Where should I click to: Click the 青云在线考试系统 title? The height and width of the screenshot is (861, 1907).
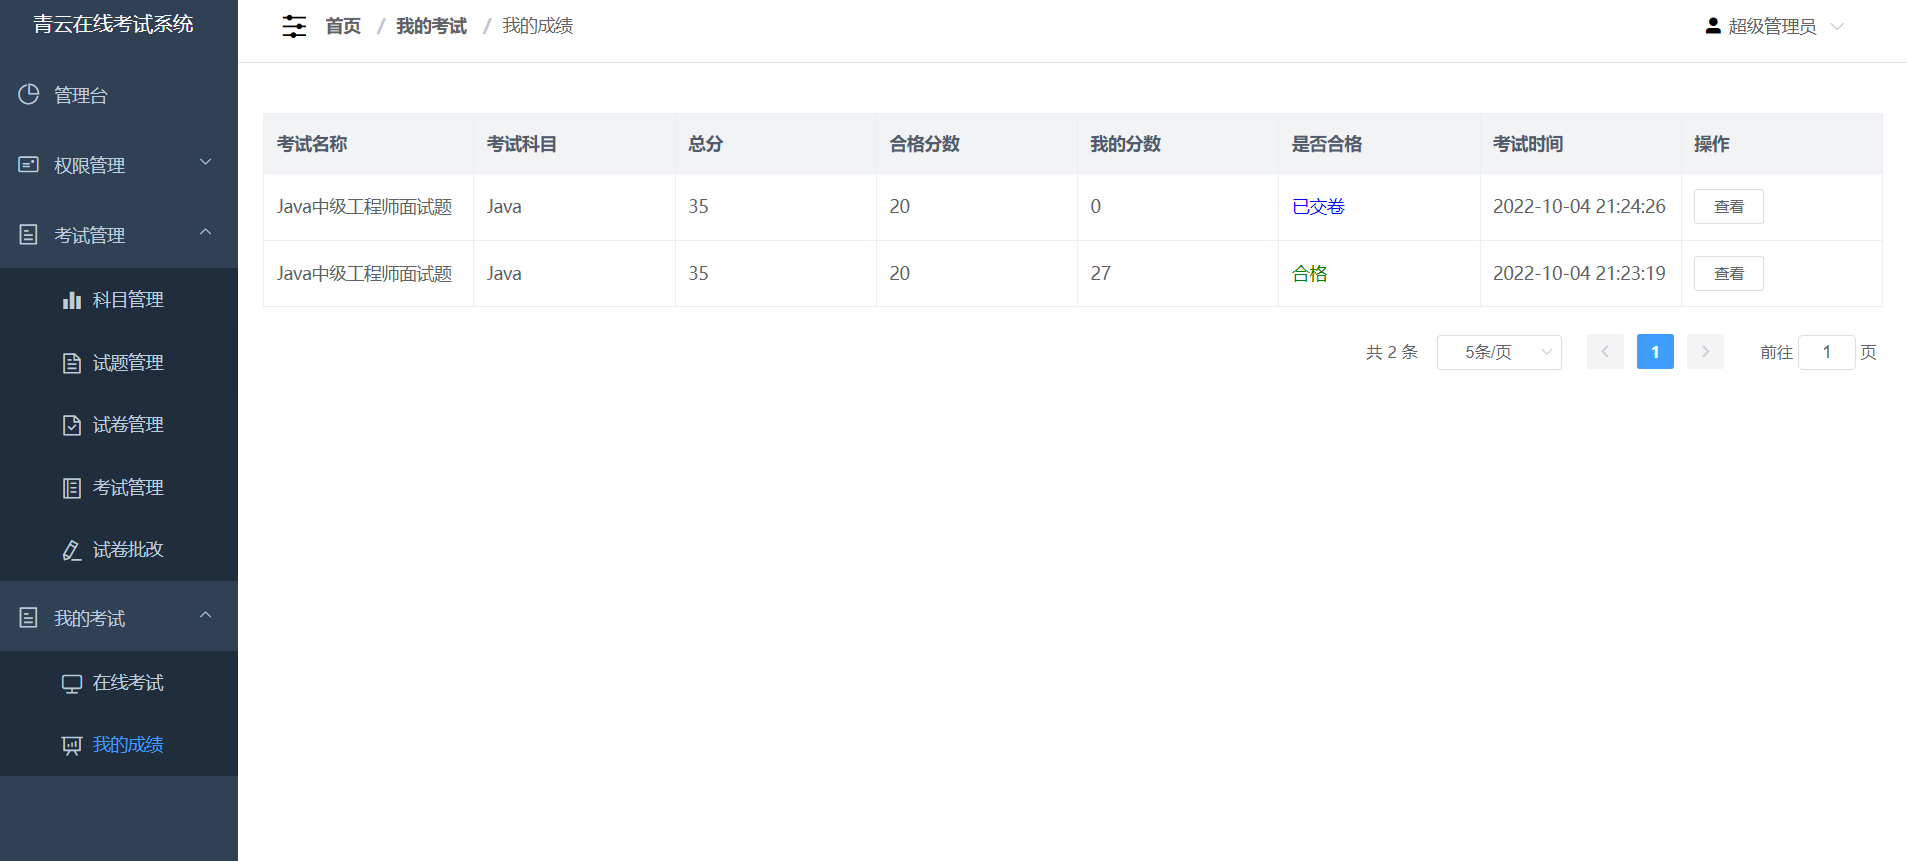pos(113,24)
